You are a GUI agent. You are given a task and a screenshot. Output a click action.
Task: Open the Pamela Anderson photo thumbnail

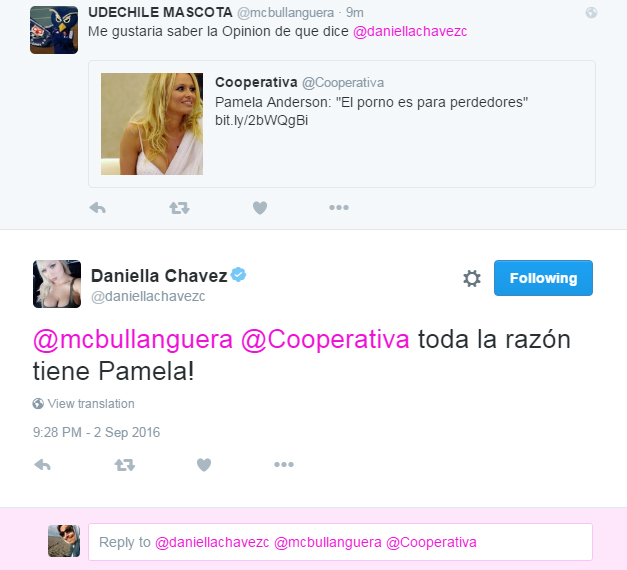(152, 124)
